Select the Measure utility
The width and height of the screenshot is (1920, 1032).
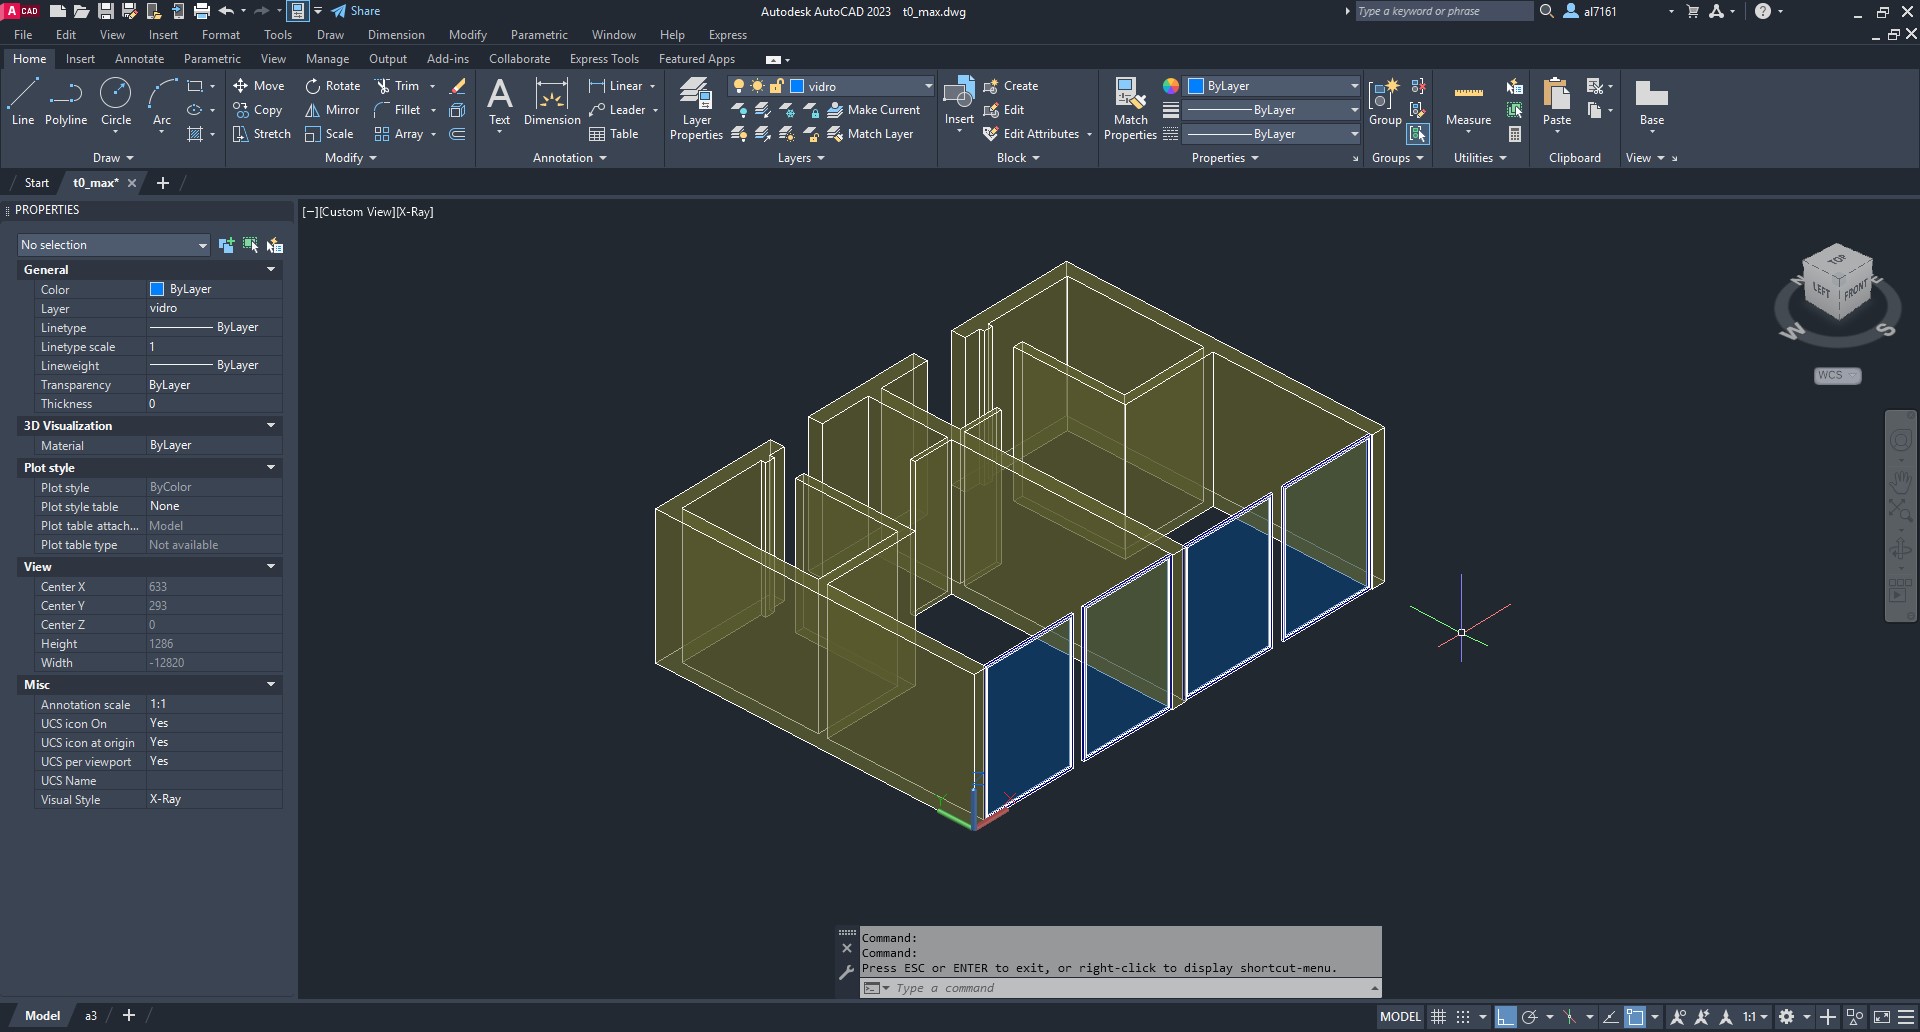(x=1468, y=102)
